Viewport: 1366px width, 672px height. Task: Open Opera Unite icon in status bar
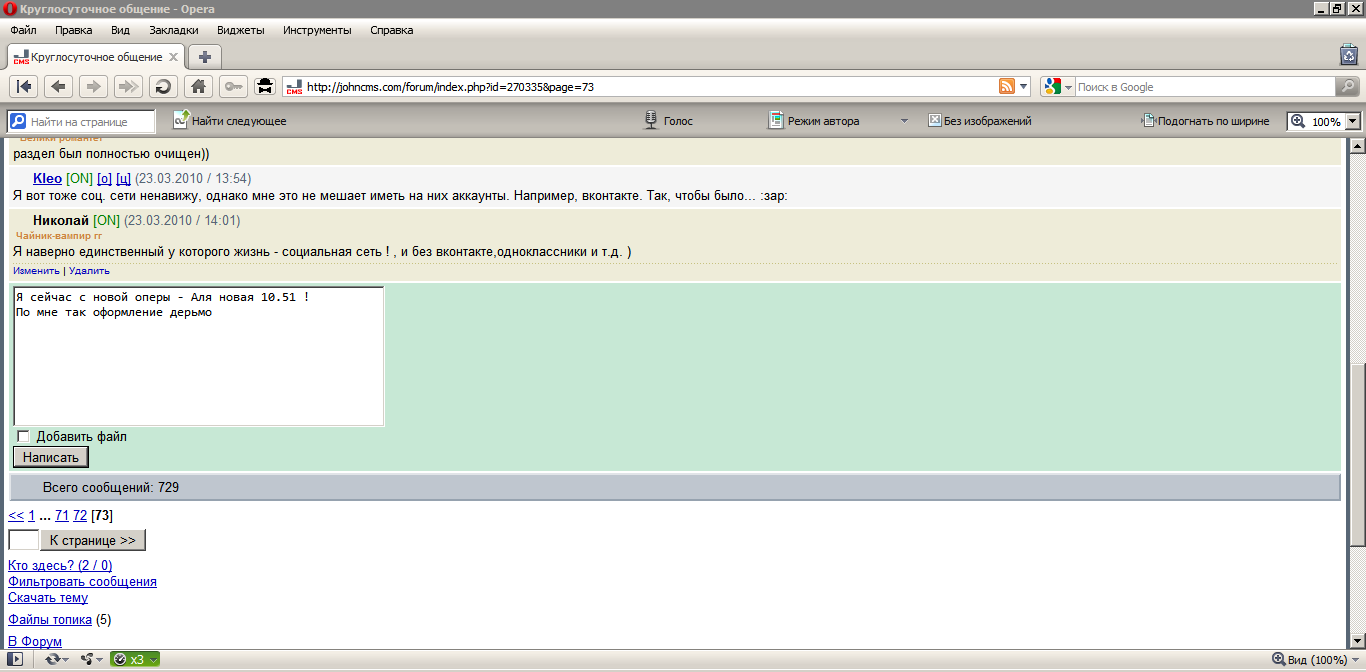coord(87,659)
